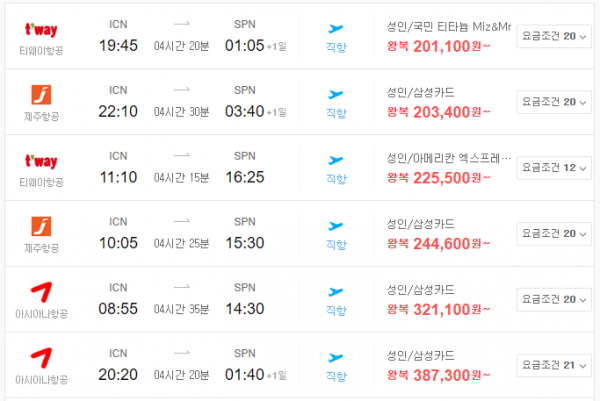Select the round-trip 201,100원 price

coord(439,46)
